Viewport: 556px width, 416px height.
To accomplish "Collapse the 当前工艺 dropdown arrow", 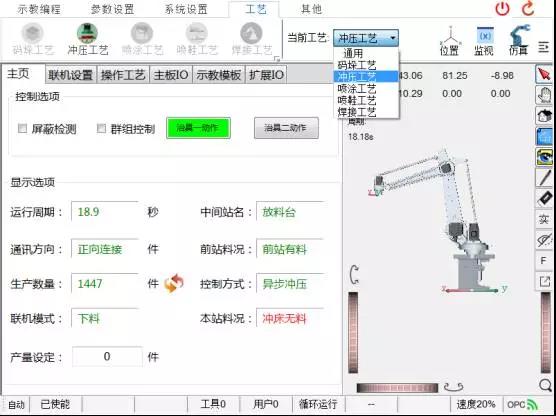I will (x=393, y=38).
